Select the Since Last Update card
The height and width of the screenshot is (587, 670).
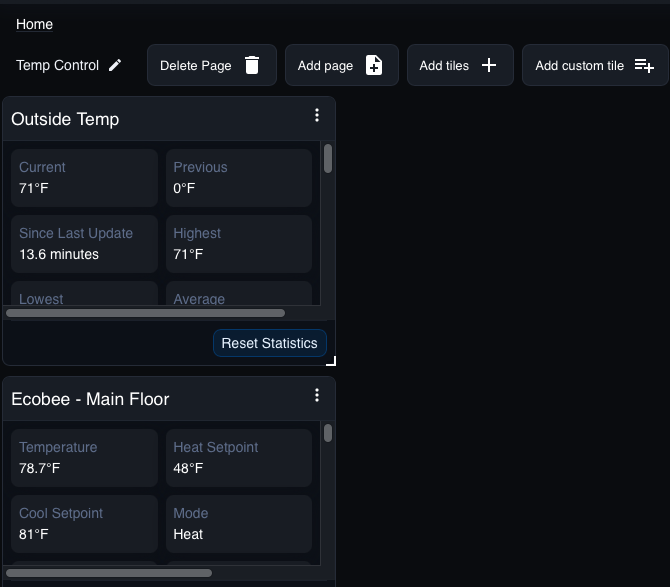pos(85,244)
